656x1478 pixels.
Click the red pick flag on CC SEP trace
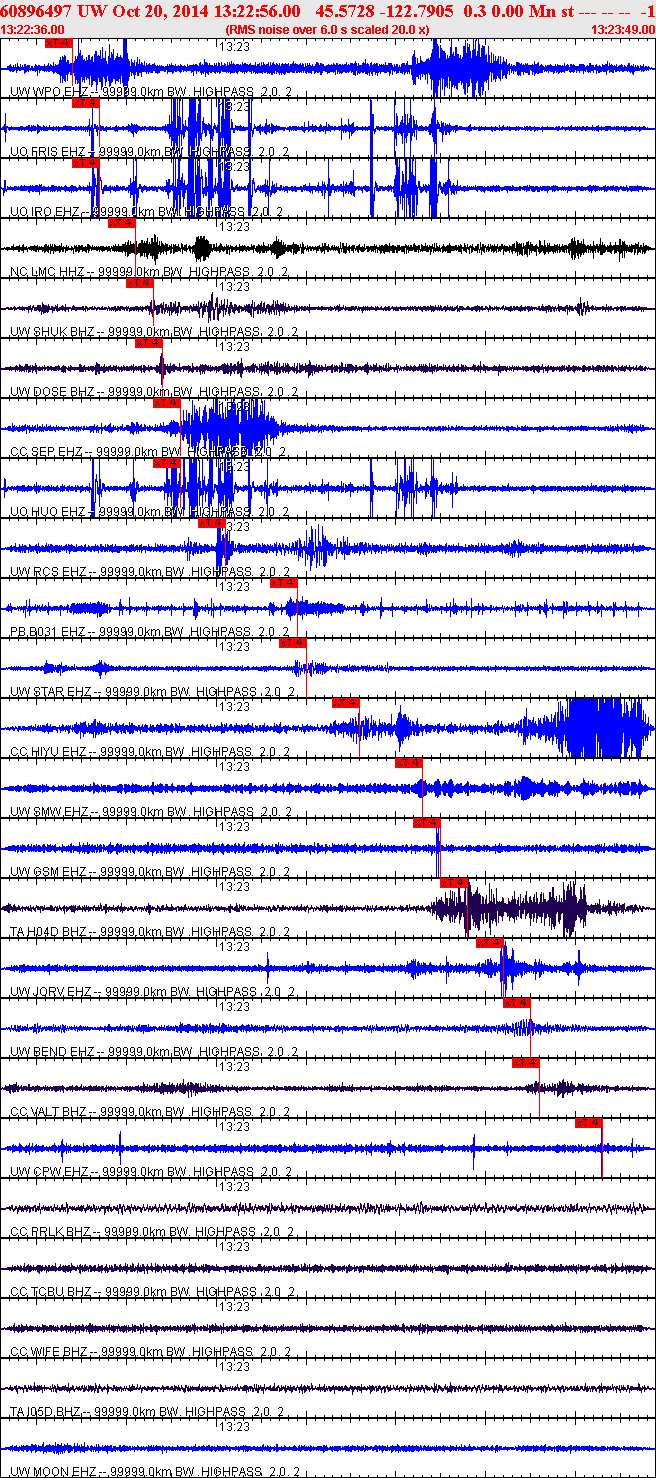[x=167, y=403]
